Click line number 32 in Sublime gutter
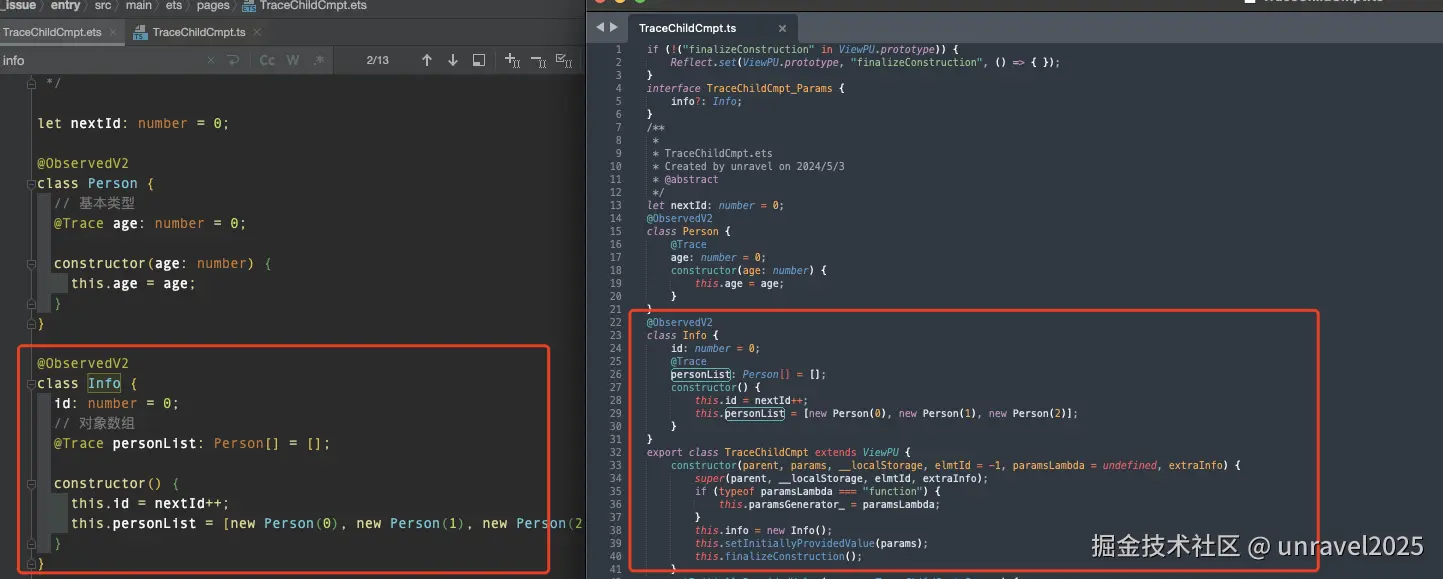The width and height of the screenshot is (1443, 579). coord(616,453)
